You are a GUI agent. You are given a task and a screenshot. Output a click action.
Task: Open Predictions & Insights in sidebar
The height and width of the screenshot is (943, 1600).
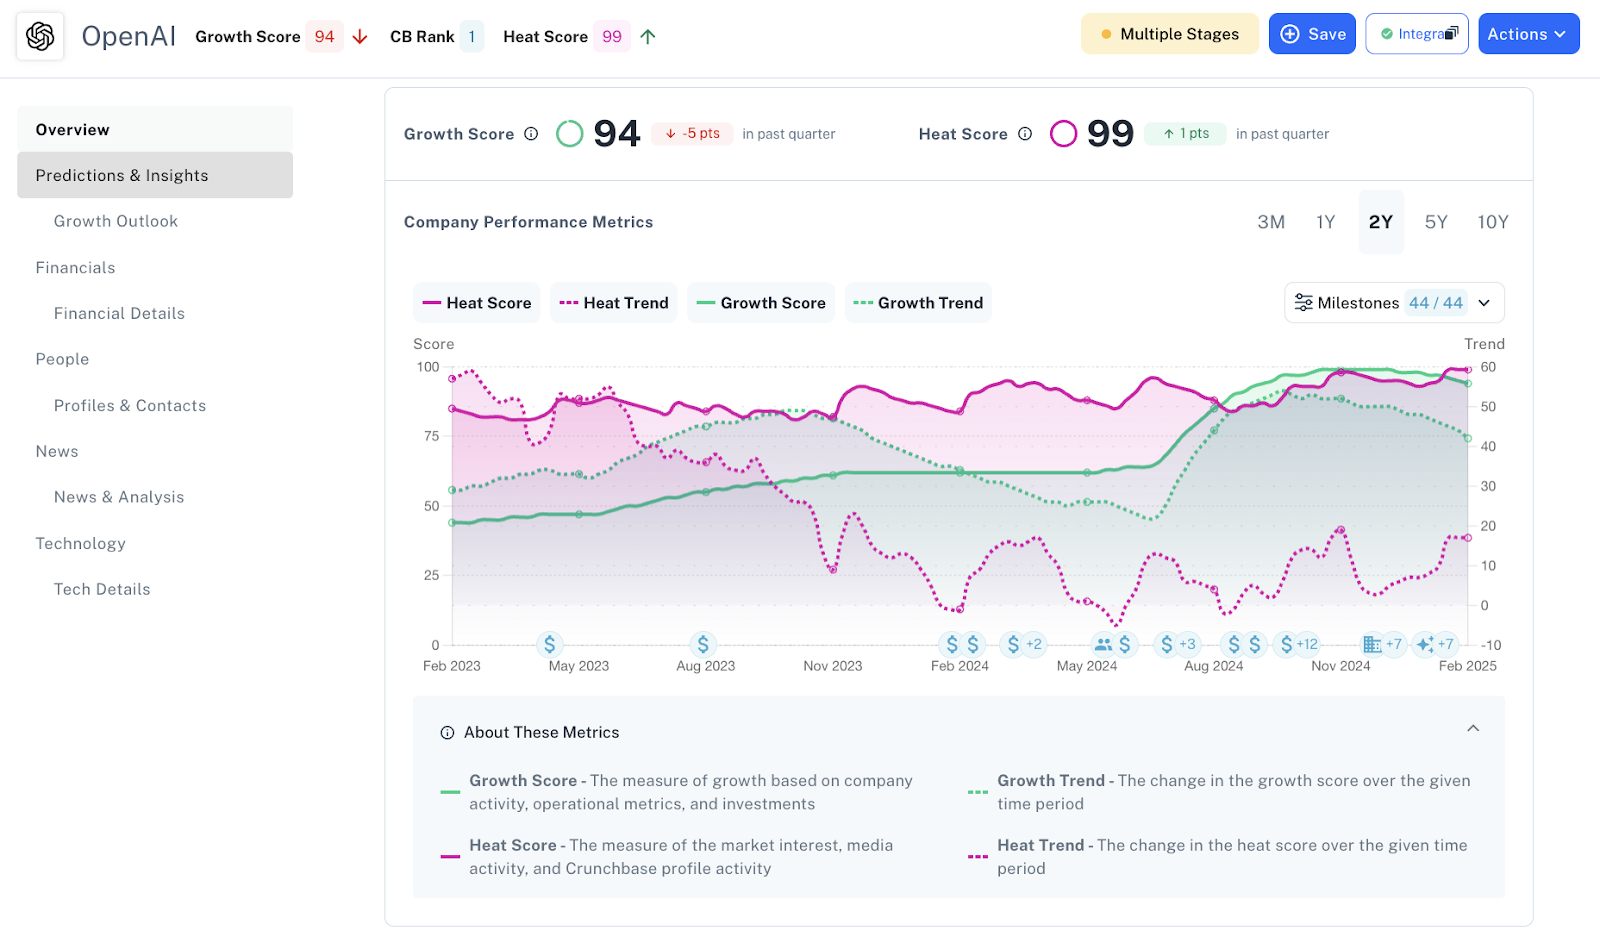155,175
